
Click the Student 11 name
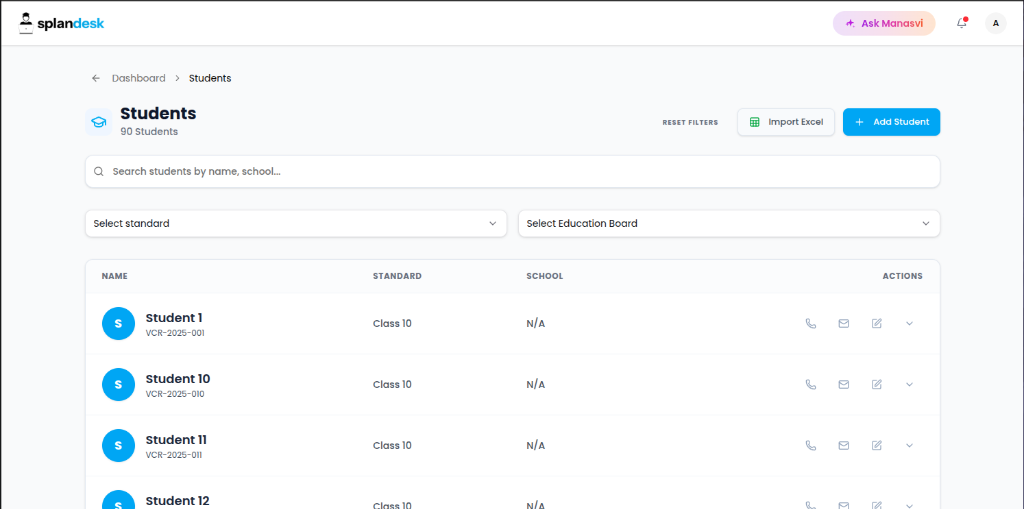[x=176, y=440]
